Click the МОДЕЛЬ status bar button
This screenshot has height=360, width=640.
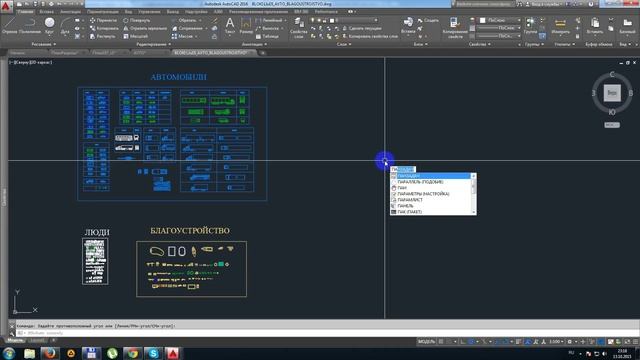click(427, 342)
